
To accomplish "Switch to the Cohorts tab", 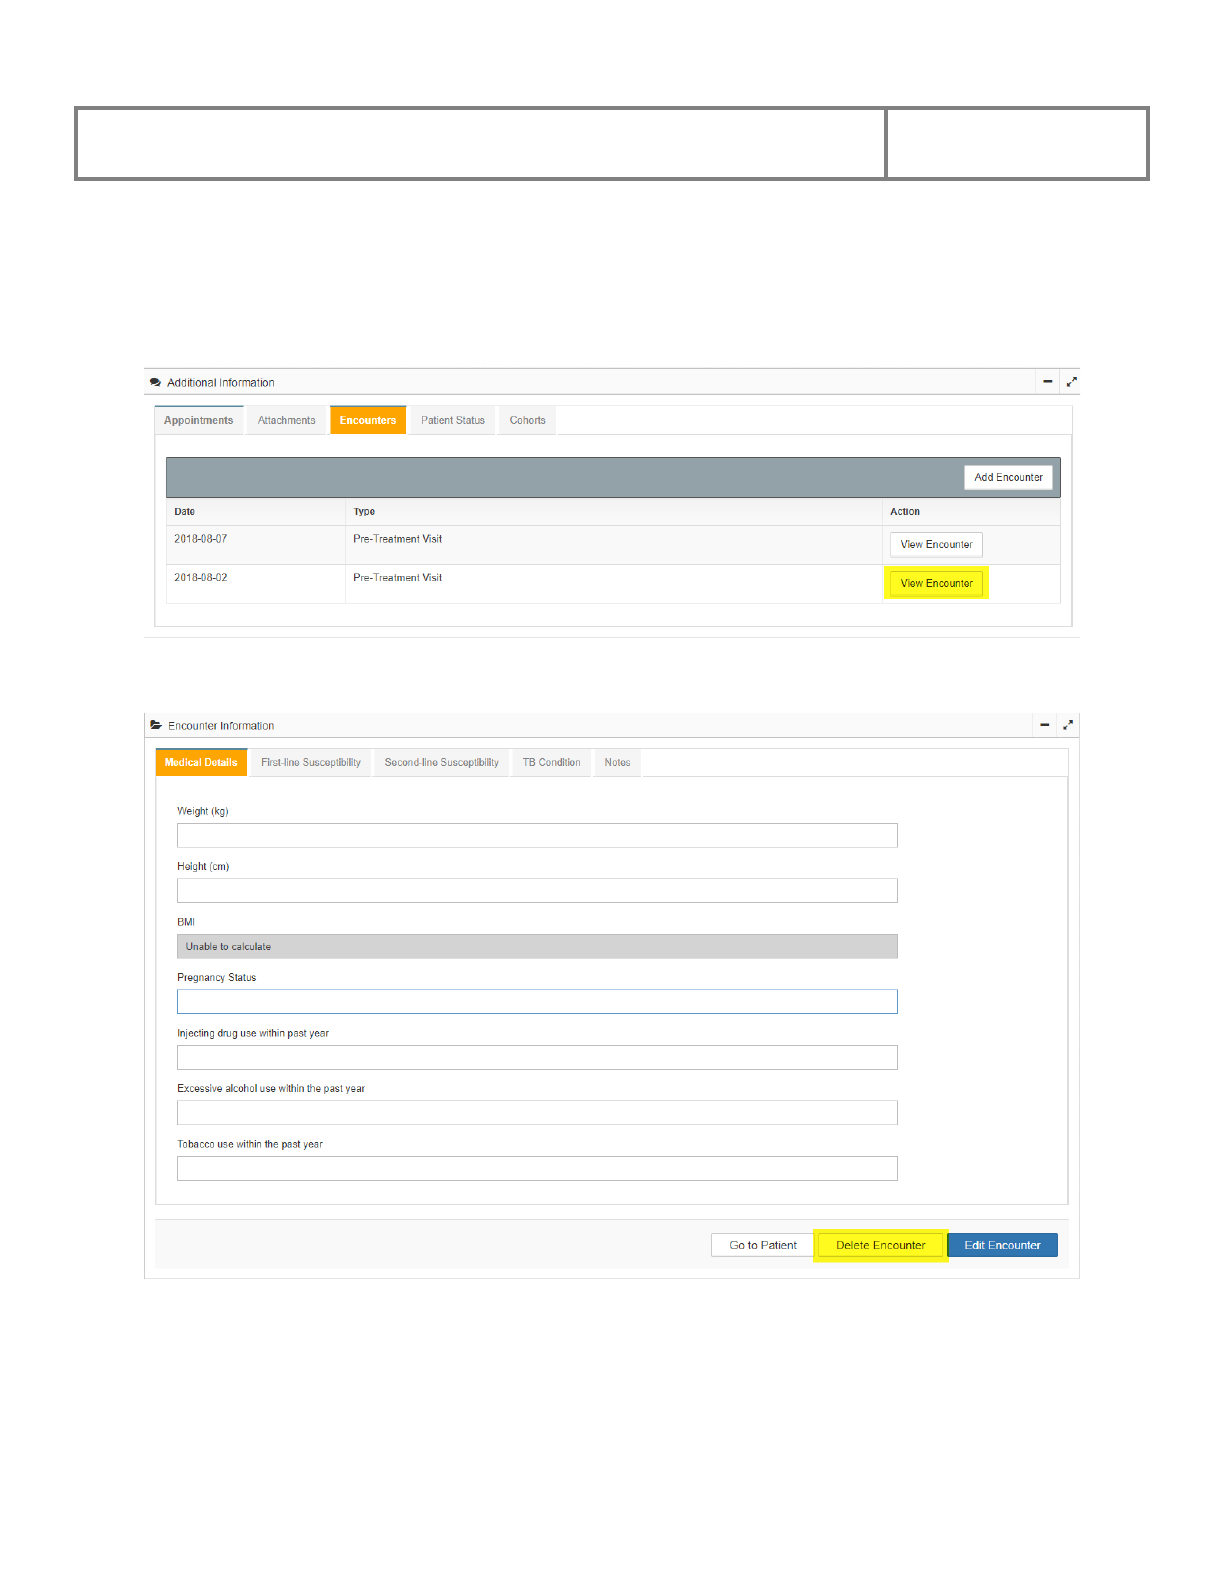I will (528, 421).
